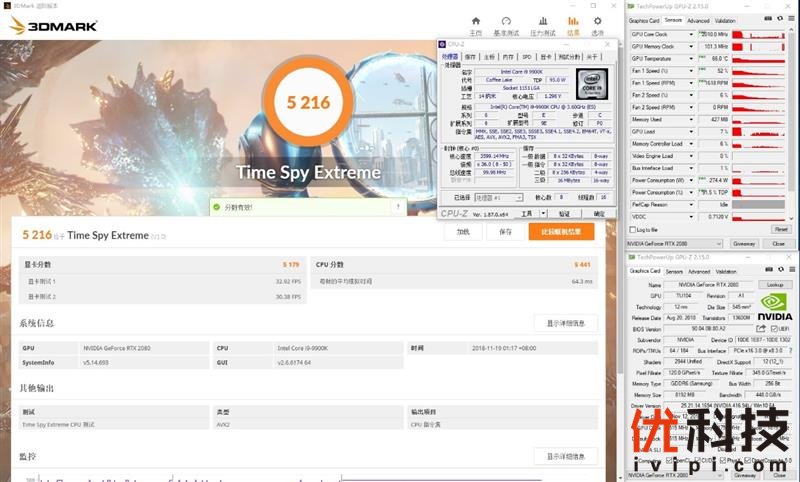
Task: Switch to the CPU-Z SPD tab
Action: (527, 57)
